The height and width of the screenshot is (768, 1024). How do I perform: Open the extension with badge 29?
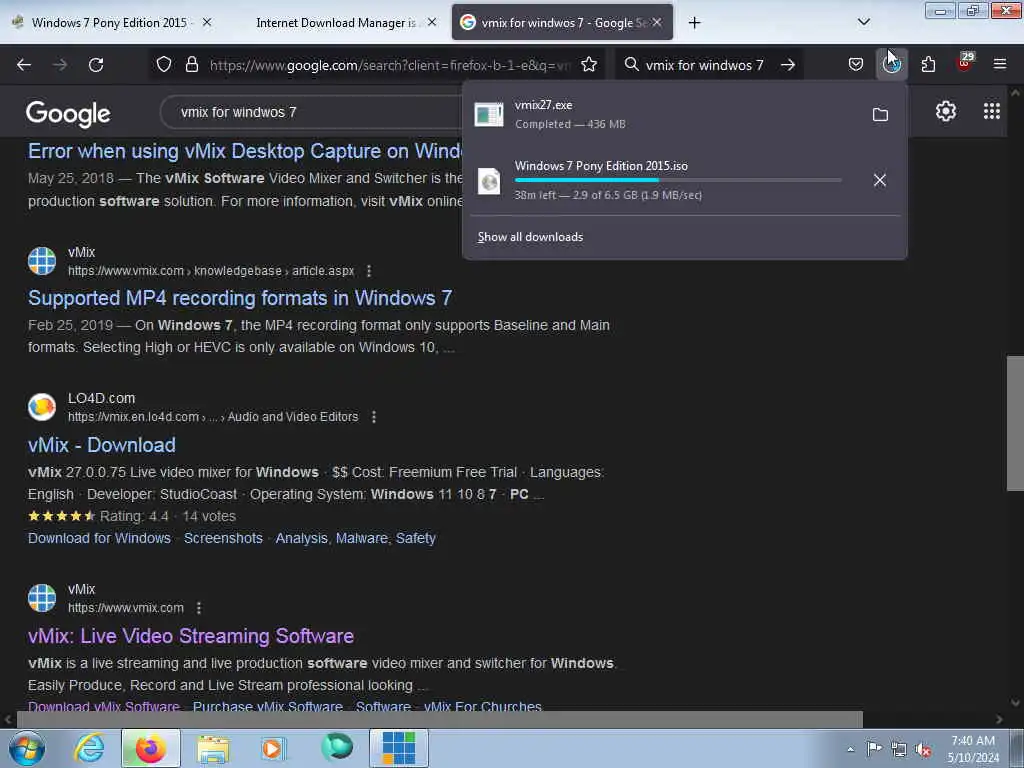pyautogui.click(x=964, y=63)
